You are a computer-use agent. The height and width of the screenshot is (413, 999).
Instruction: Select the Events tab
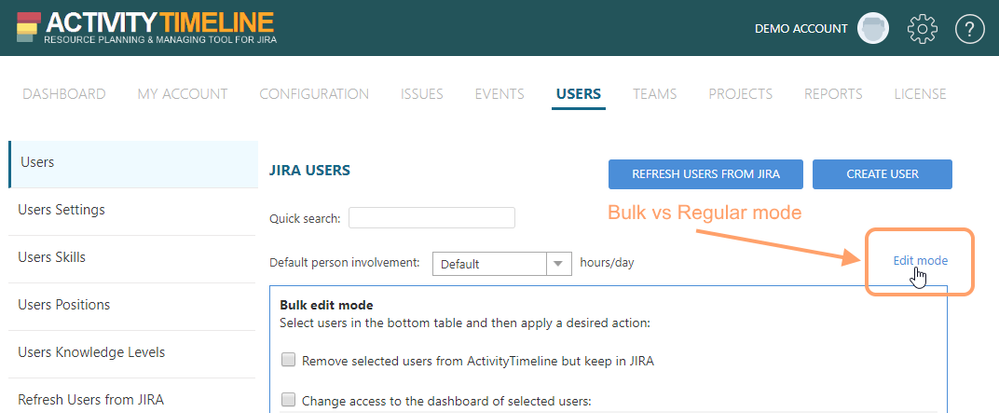pos(500,94)
